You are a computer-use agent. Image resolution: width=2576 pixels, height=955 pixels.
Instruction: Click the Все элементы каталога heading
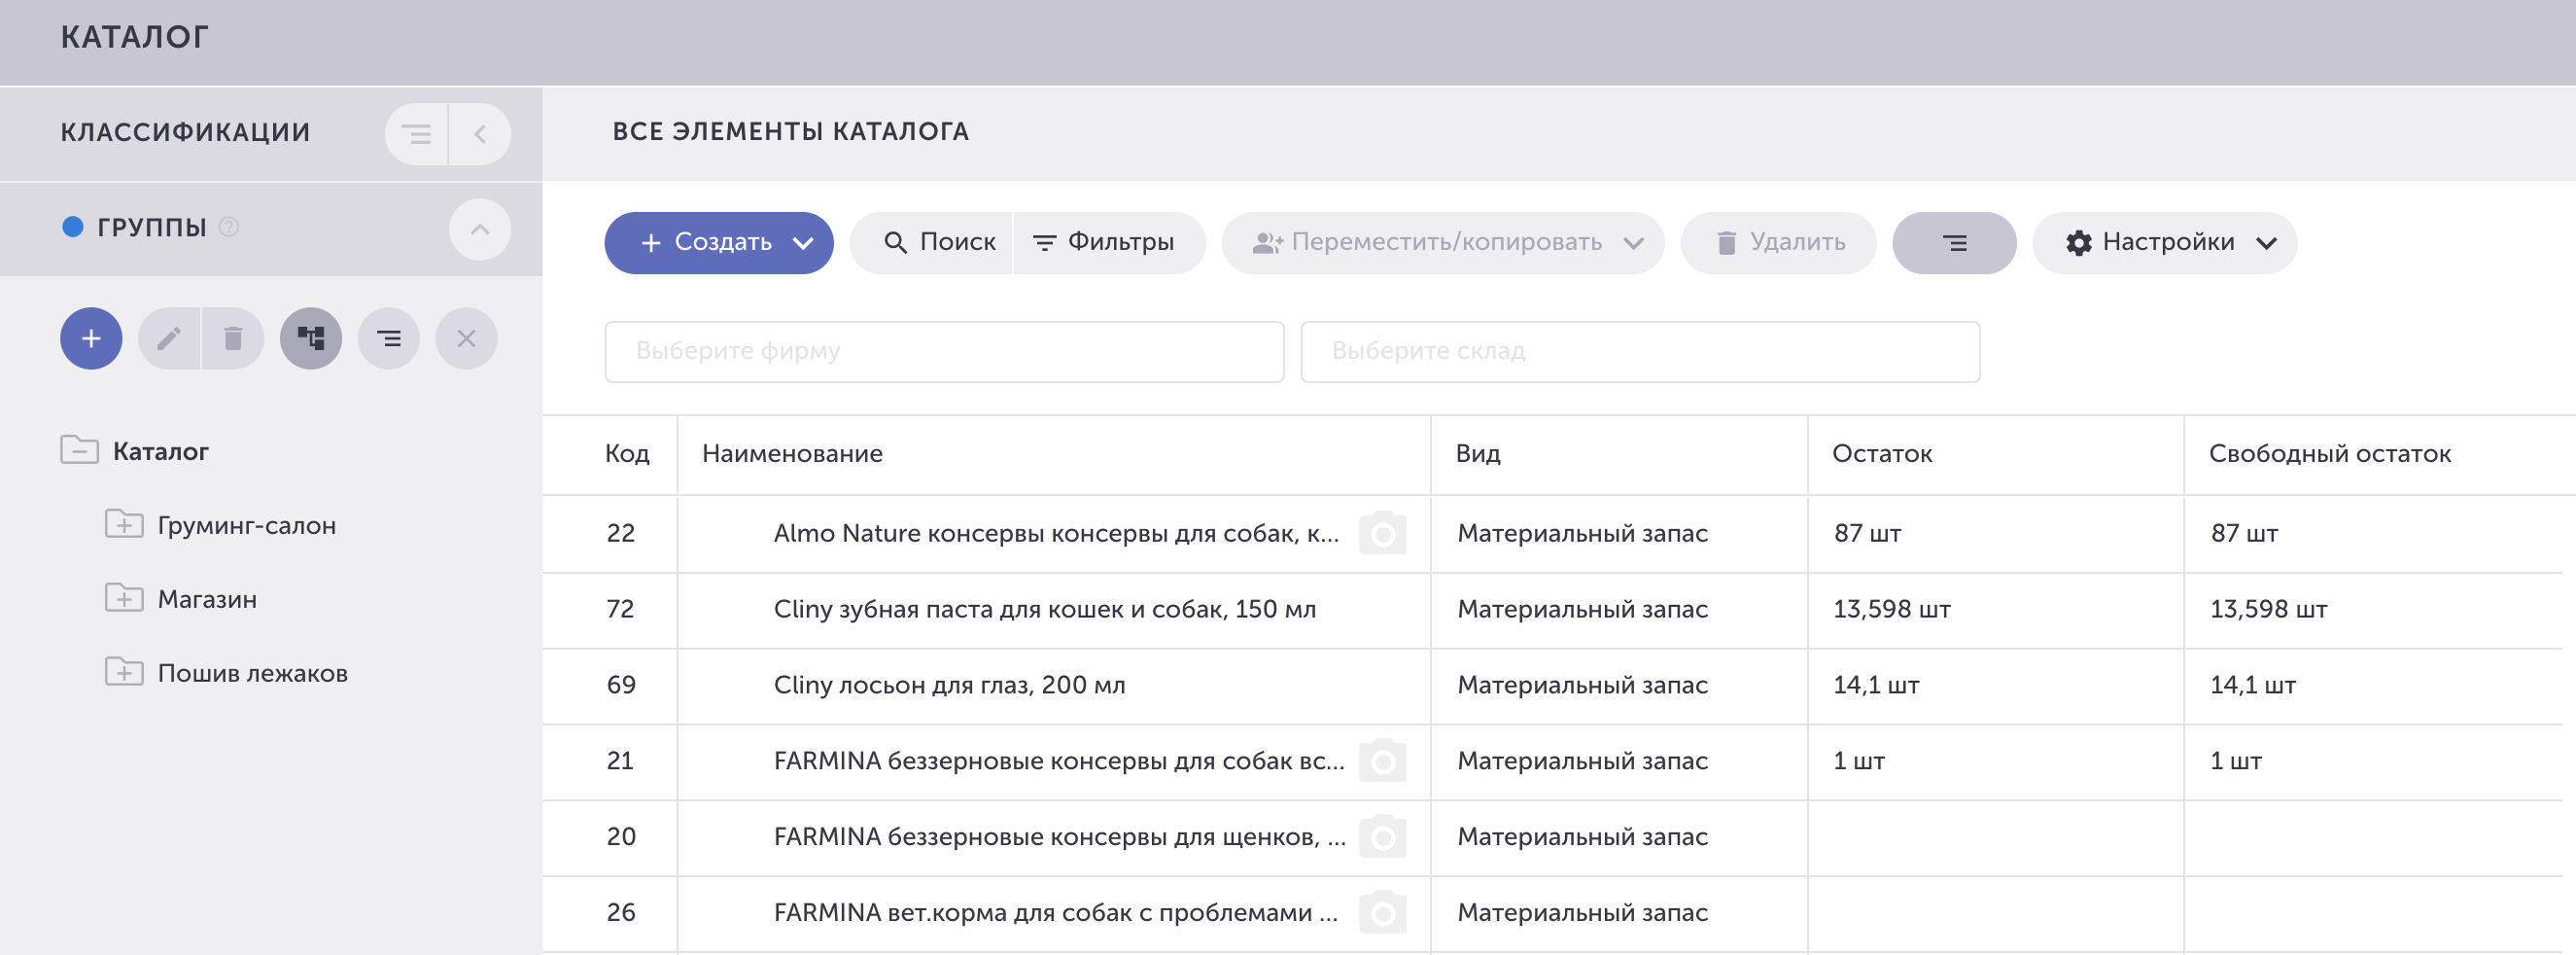[790, 132]
